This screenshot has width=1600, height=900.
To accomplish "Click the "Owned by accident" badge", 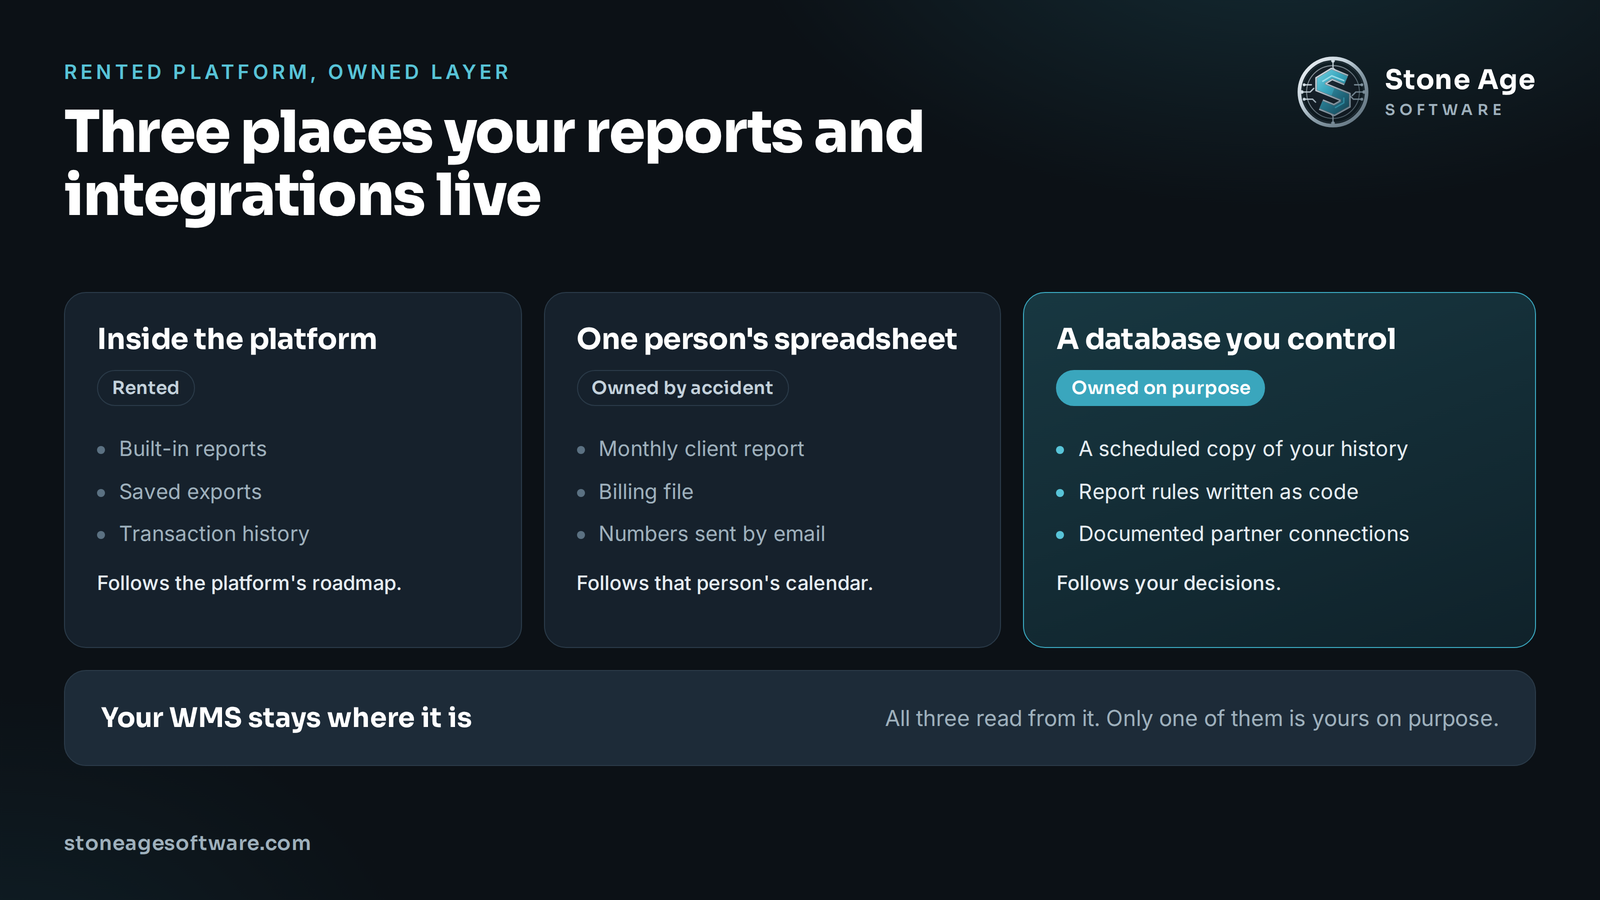I will (682, 388).
